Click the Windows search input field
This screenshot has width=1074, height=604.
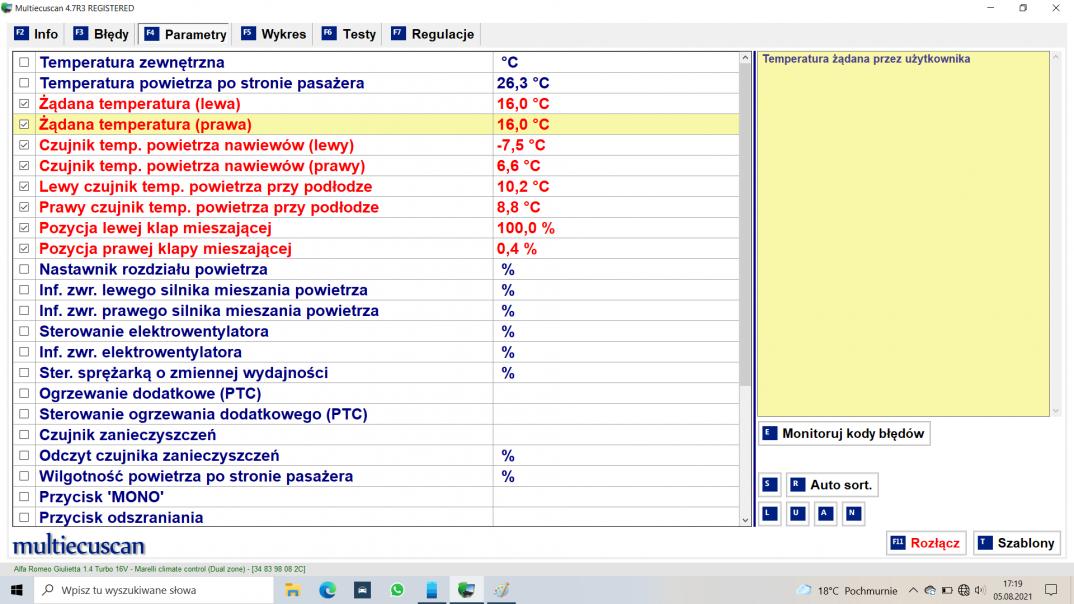pyautogui.click(x=150, y=590)
